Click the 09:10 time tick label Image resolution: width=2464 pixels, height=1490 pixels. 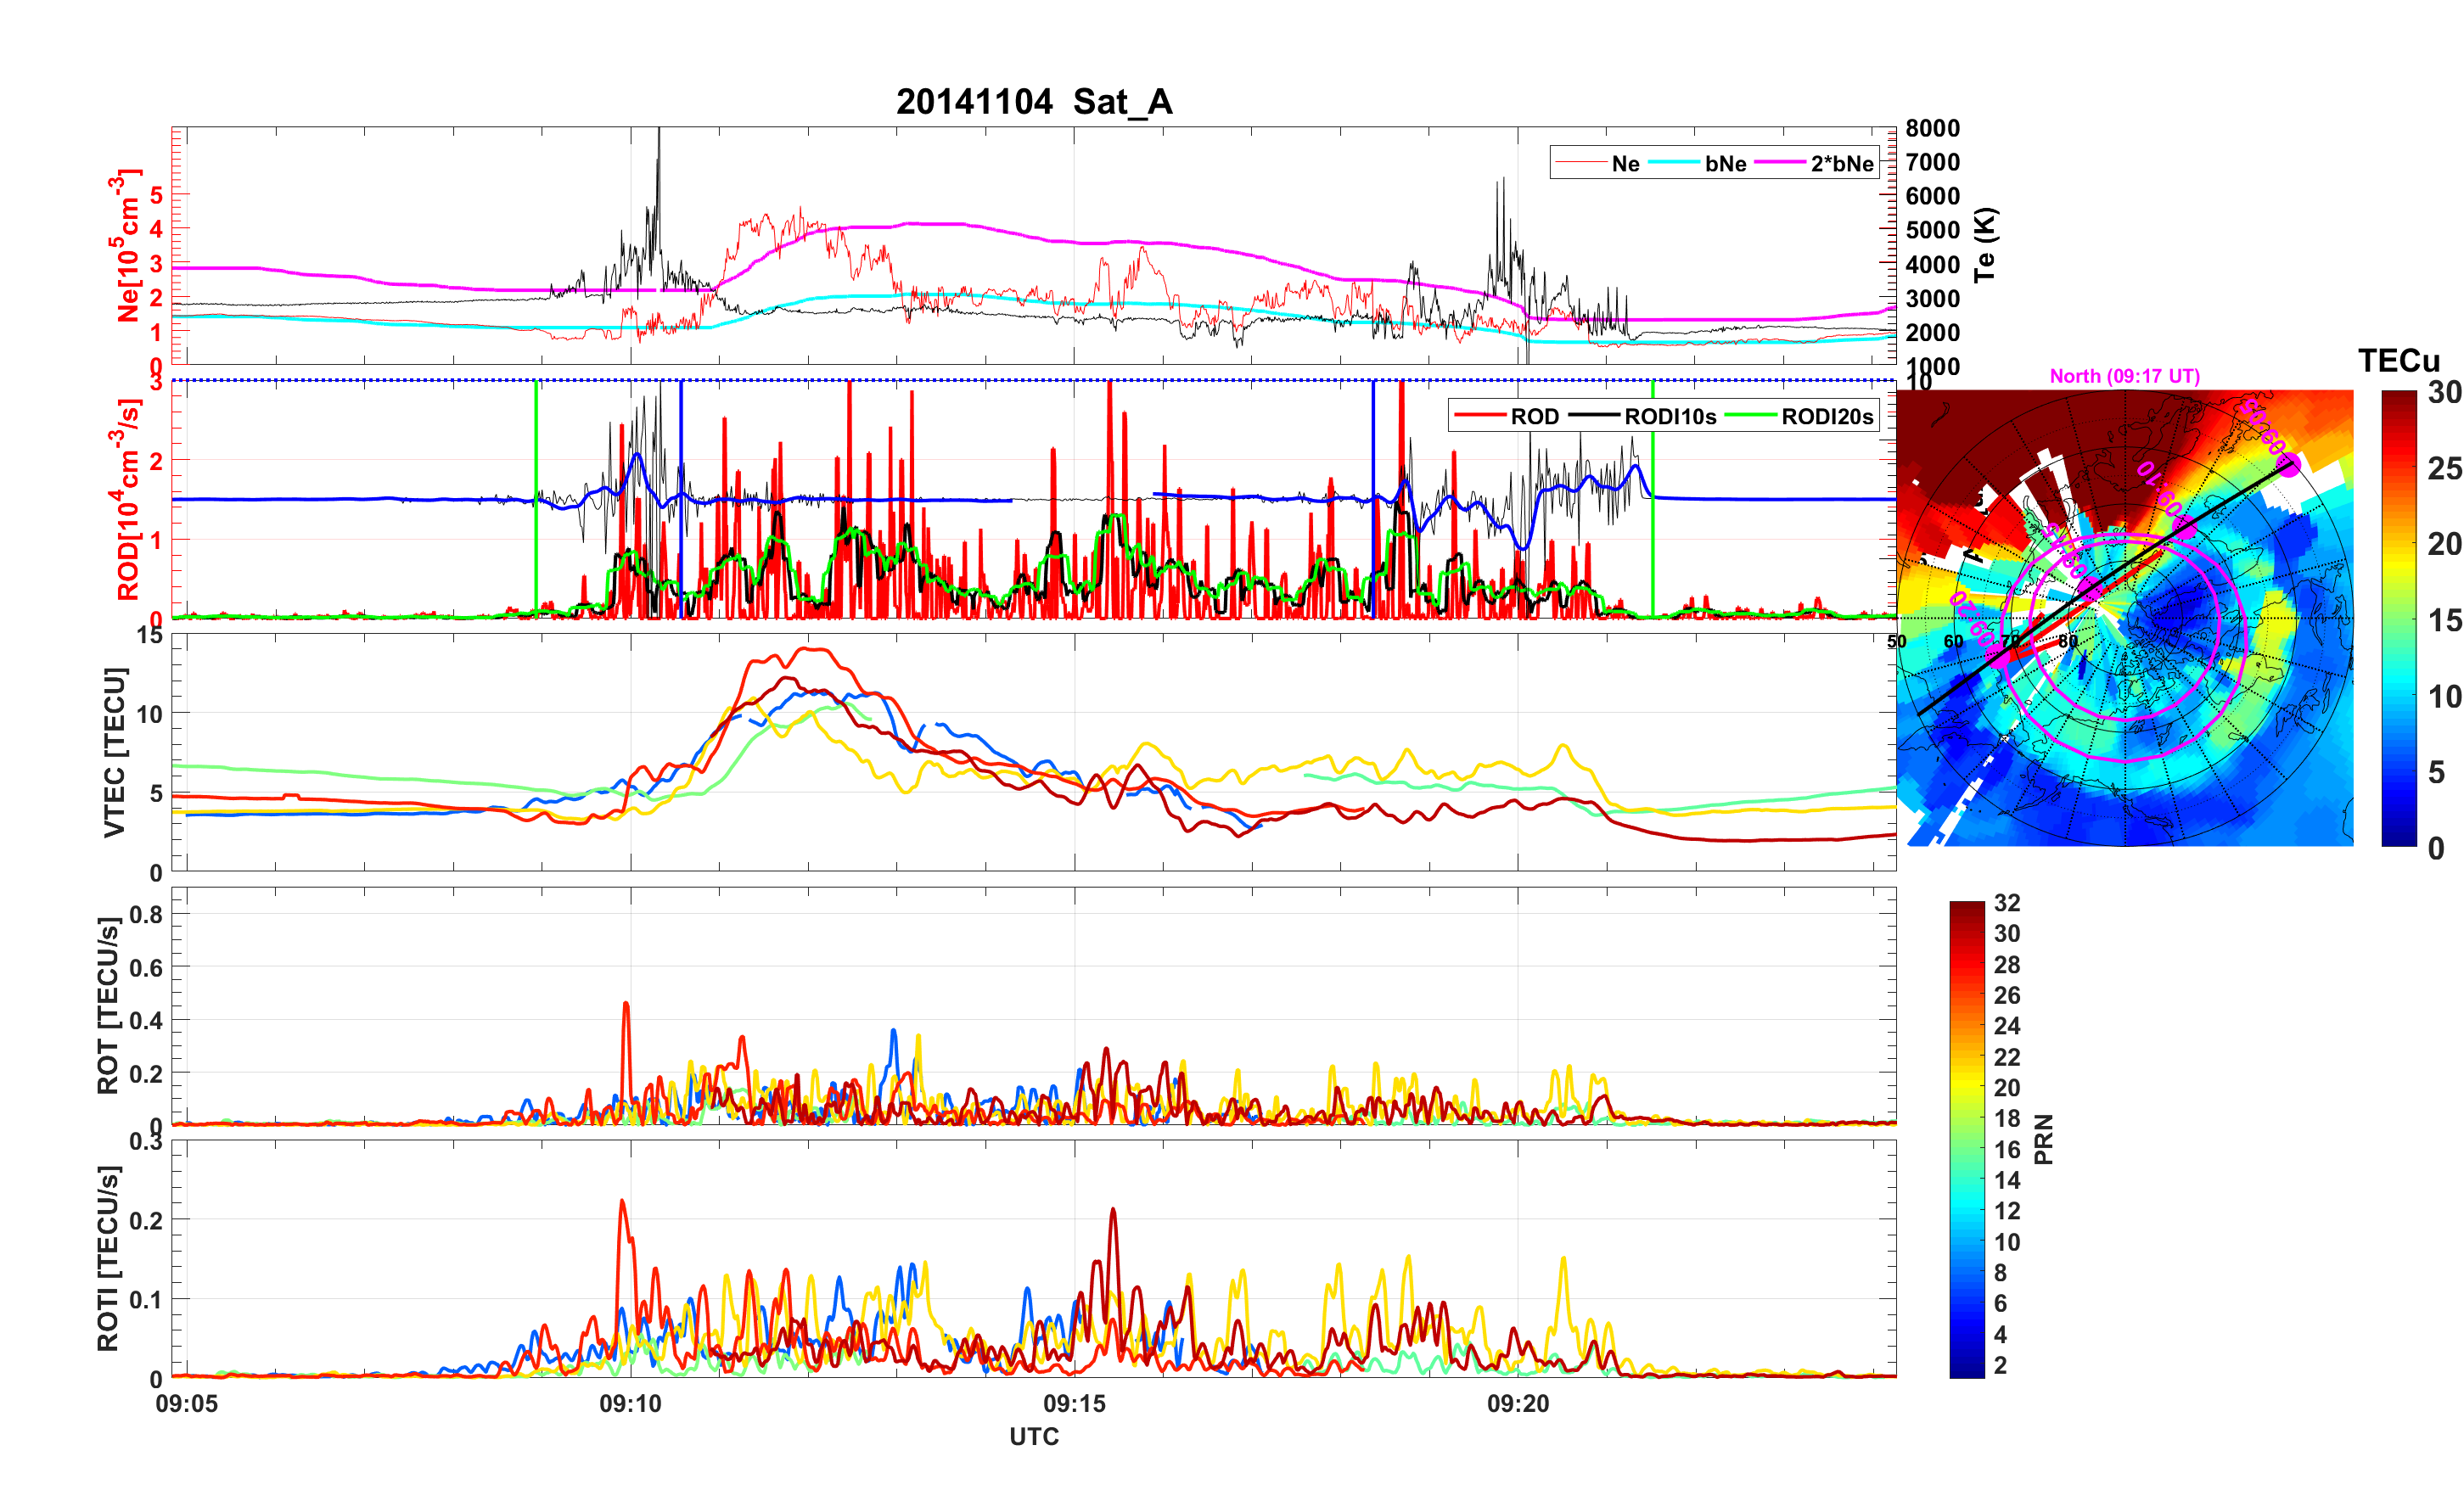pyautogui.click(x=630, y=1403)
